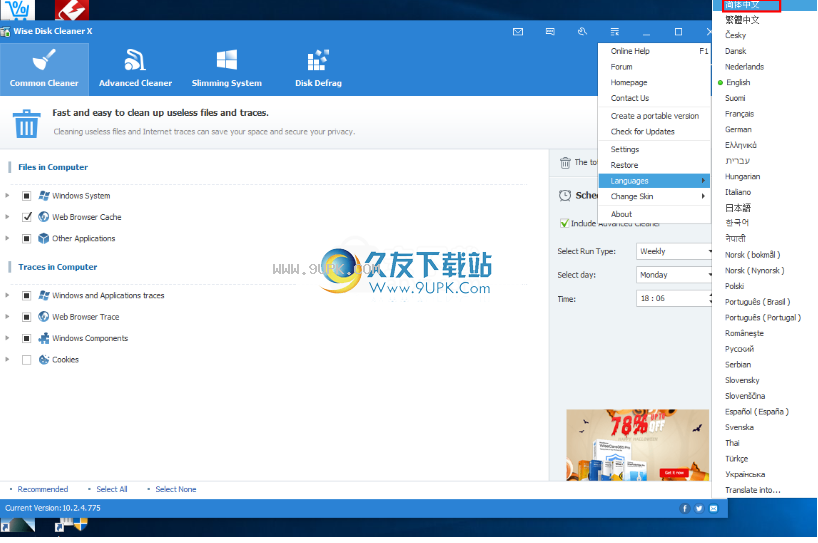Select Français language
The image size is (818, 543).
pos(739,114)
